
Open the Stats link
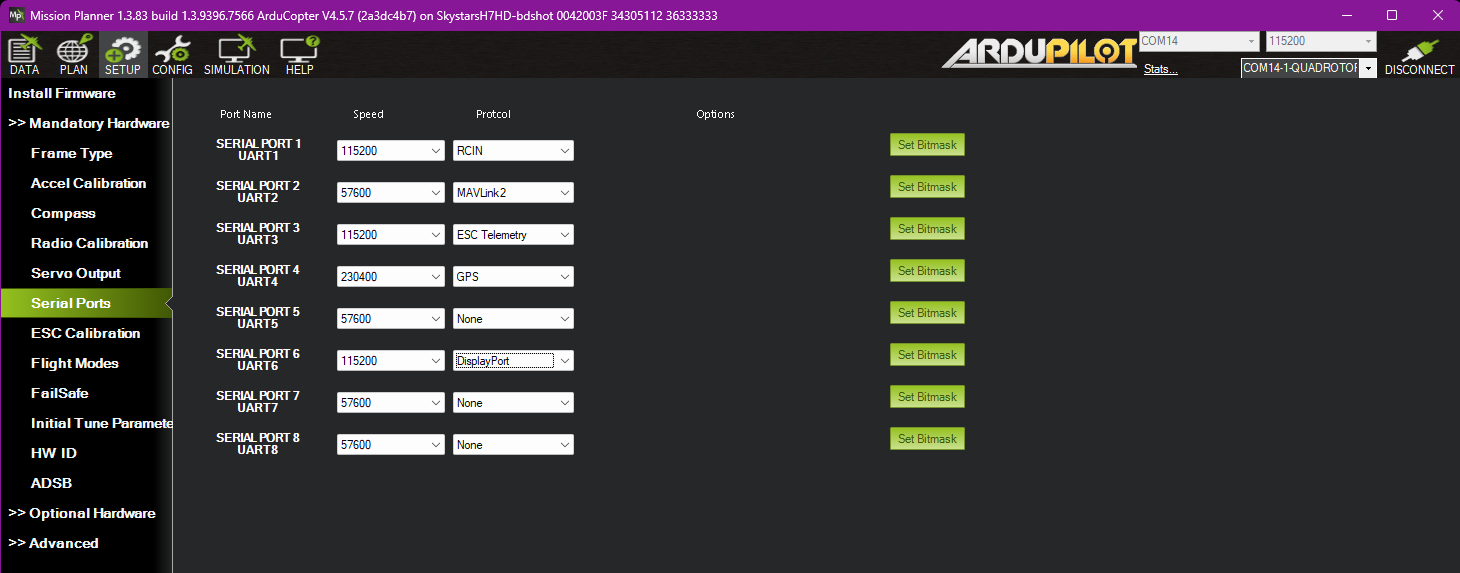[x=1160, y=69]
